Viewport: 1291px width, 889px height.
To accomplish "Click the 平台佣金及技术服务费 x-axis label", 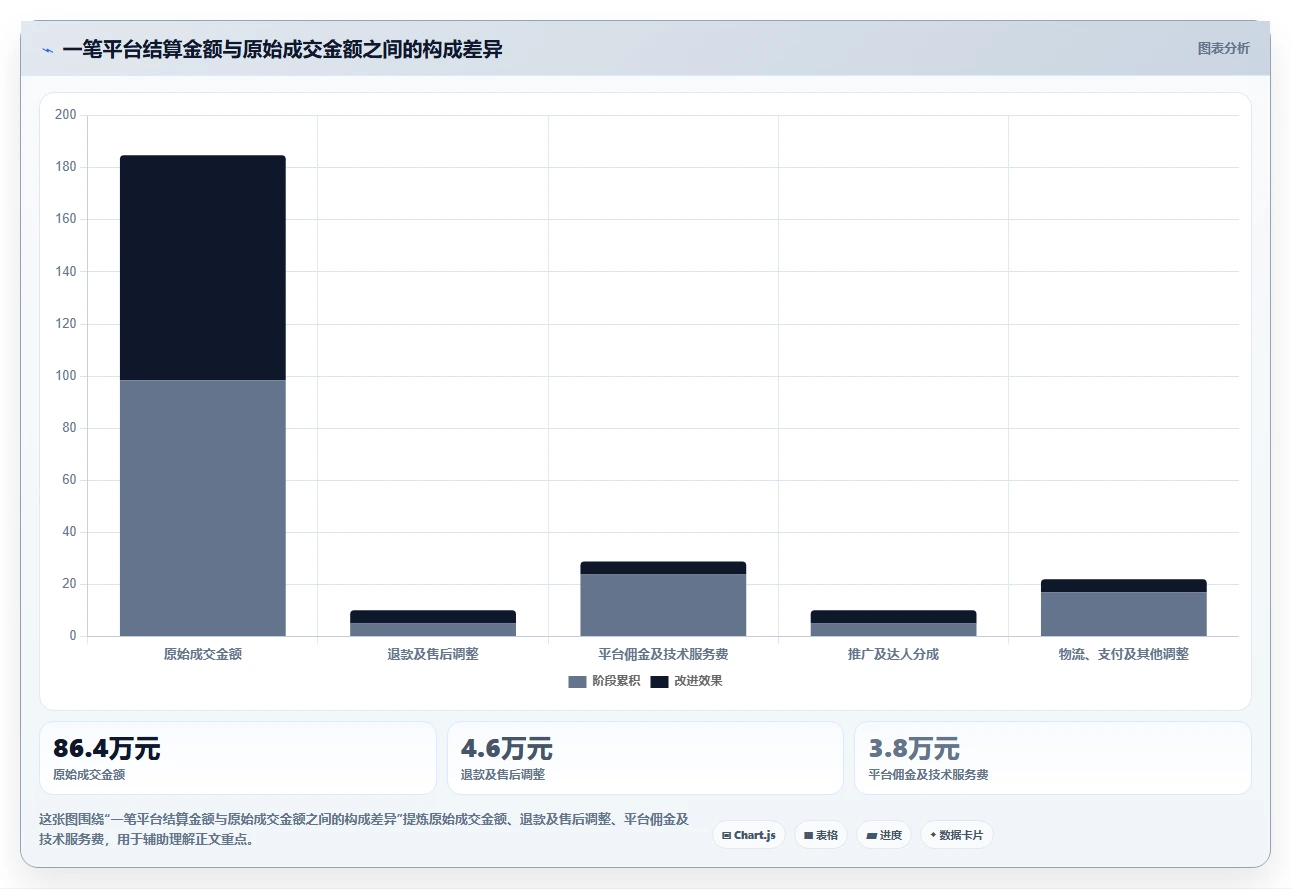I will tap(663, 654).
